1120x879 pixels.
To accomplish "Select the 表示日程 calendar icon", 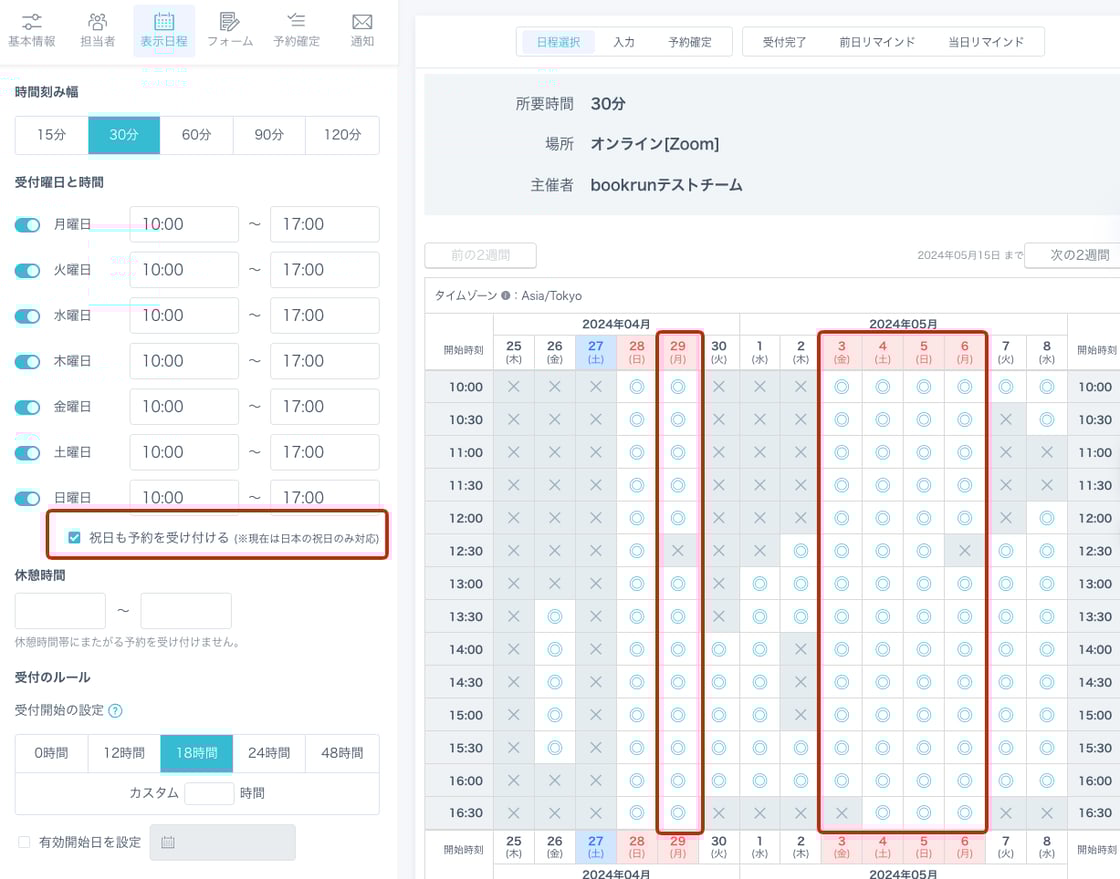I will point(163,22).
